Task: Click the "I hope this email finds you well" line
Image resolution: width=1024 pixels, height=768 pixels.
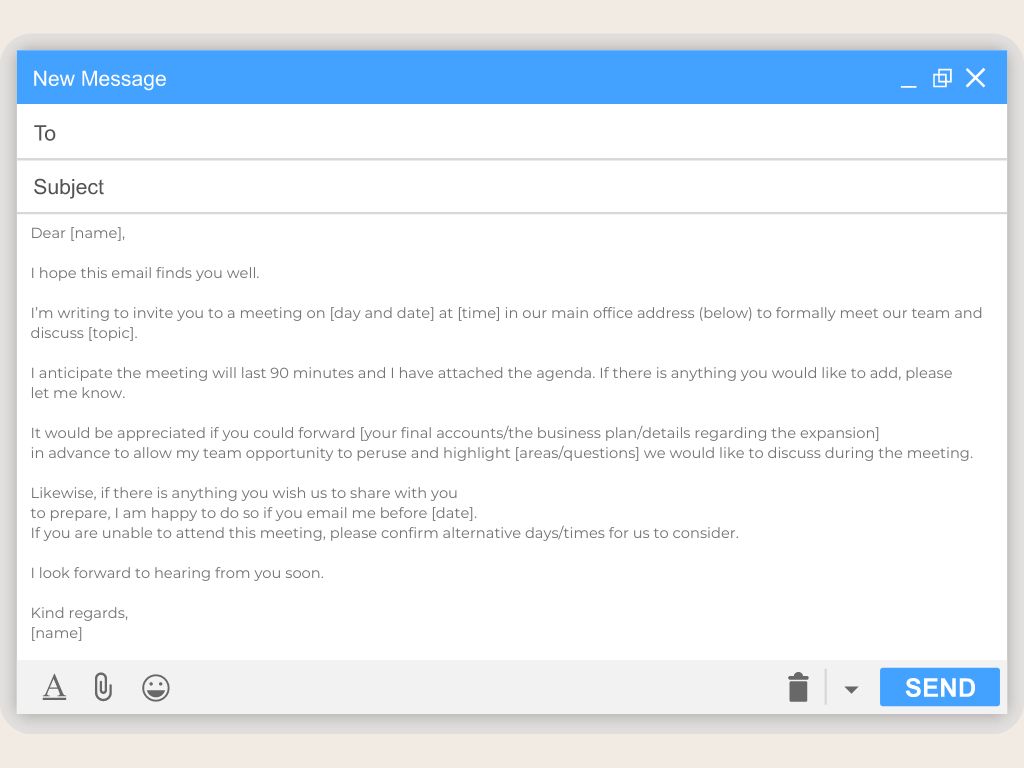Action: (145, 273)
